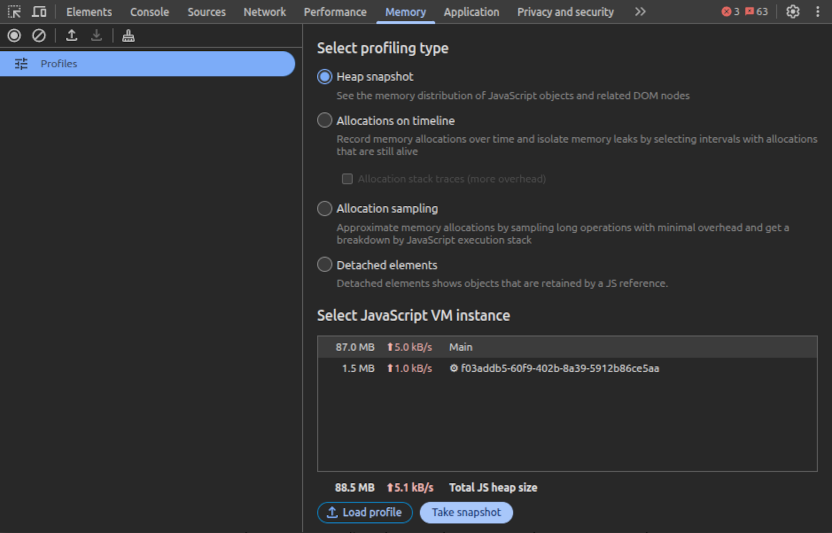
Task: Click the red errors count badge
Action: [x=730, y=12]
